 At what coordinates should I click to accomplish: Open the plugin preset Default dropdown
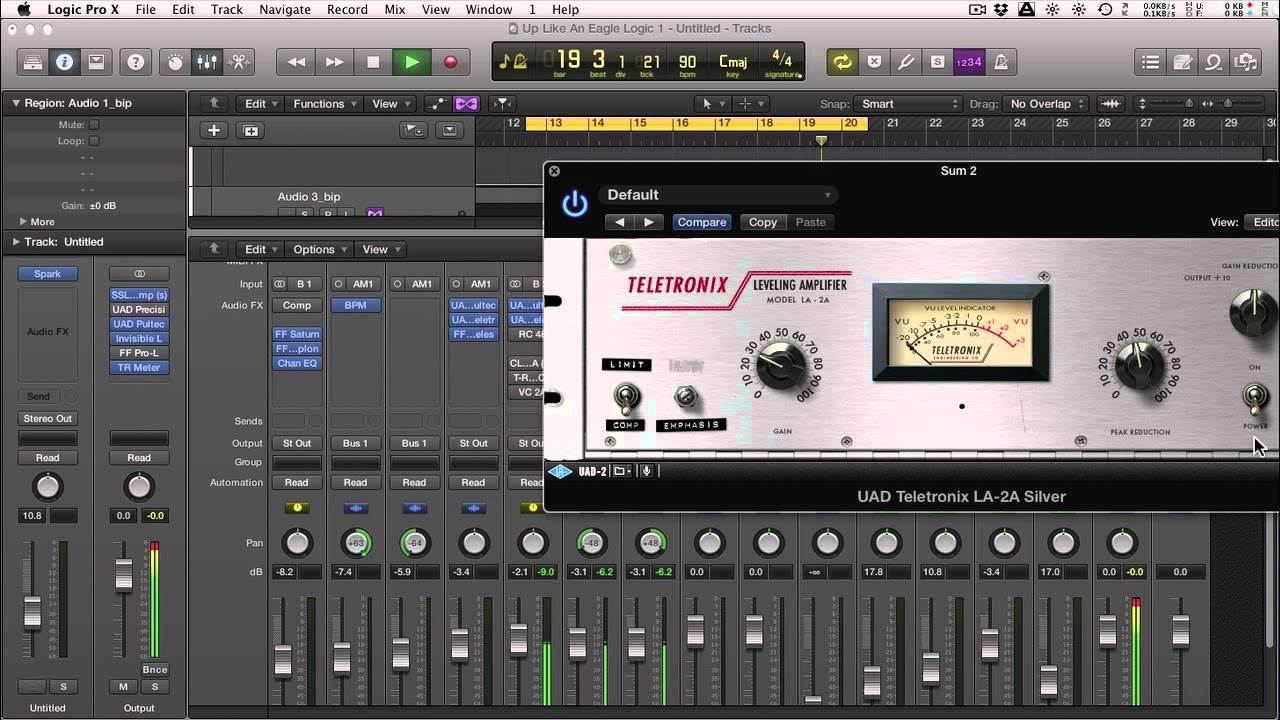718,195
